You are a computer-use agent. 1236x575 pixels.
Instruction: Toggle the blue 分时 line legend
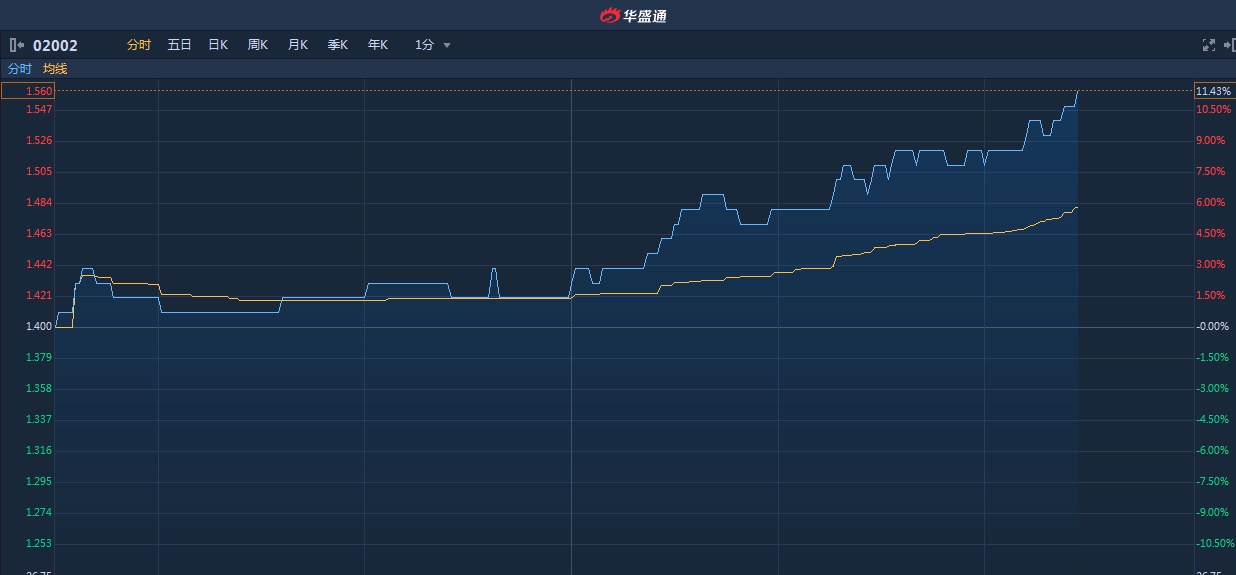click(20, 69)
